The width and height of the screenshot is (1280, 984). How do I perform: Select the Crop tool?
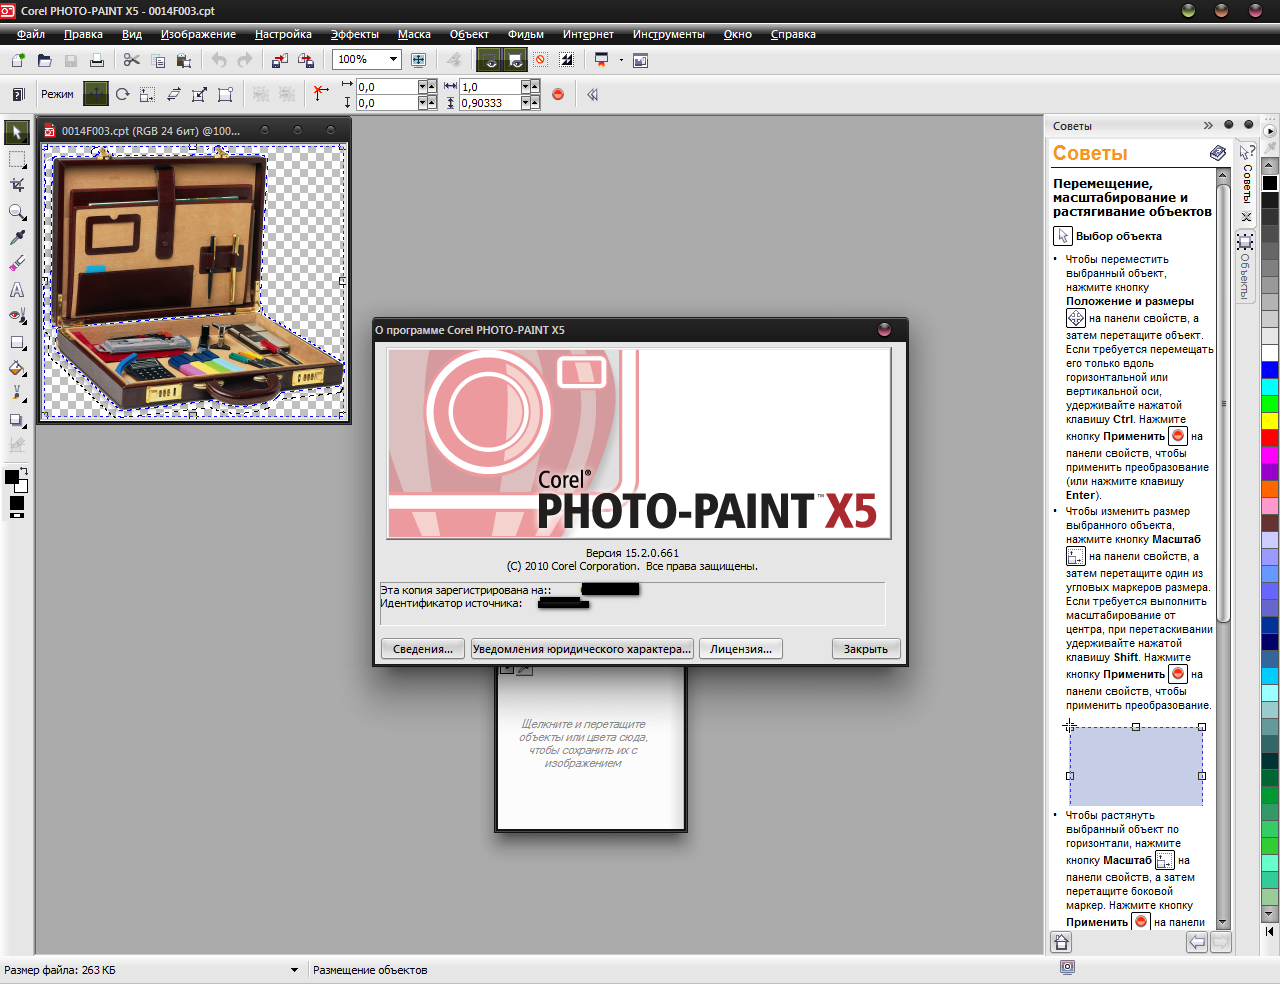coord(17,185)
